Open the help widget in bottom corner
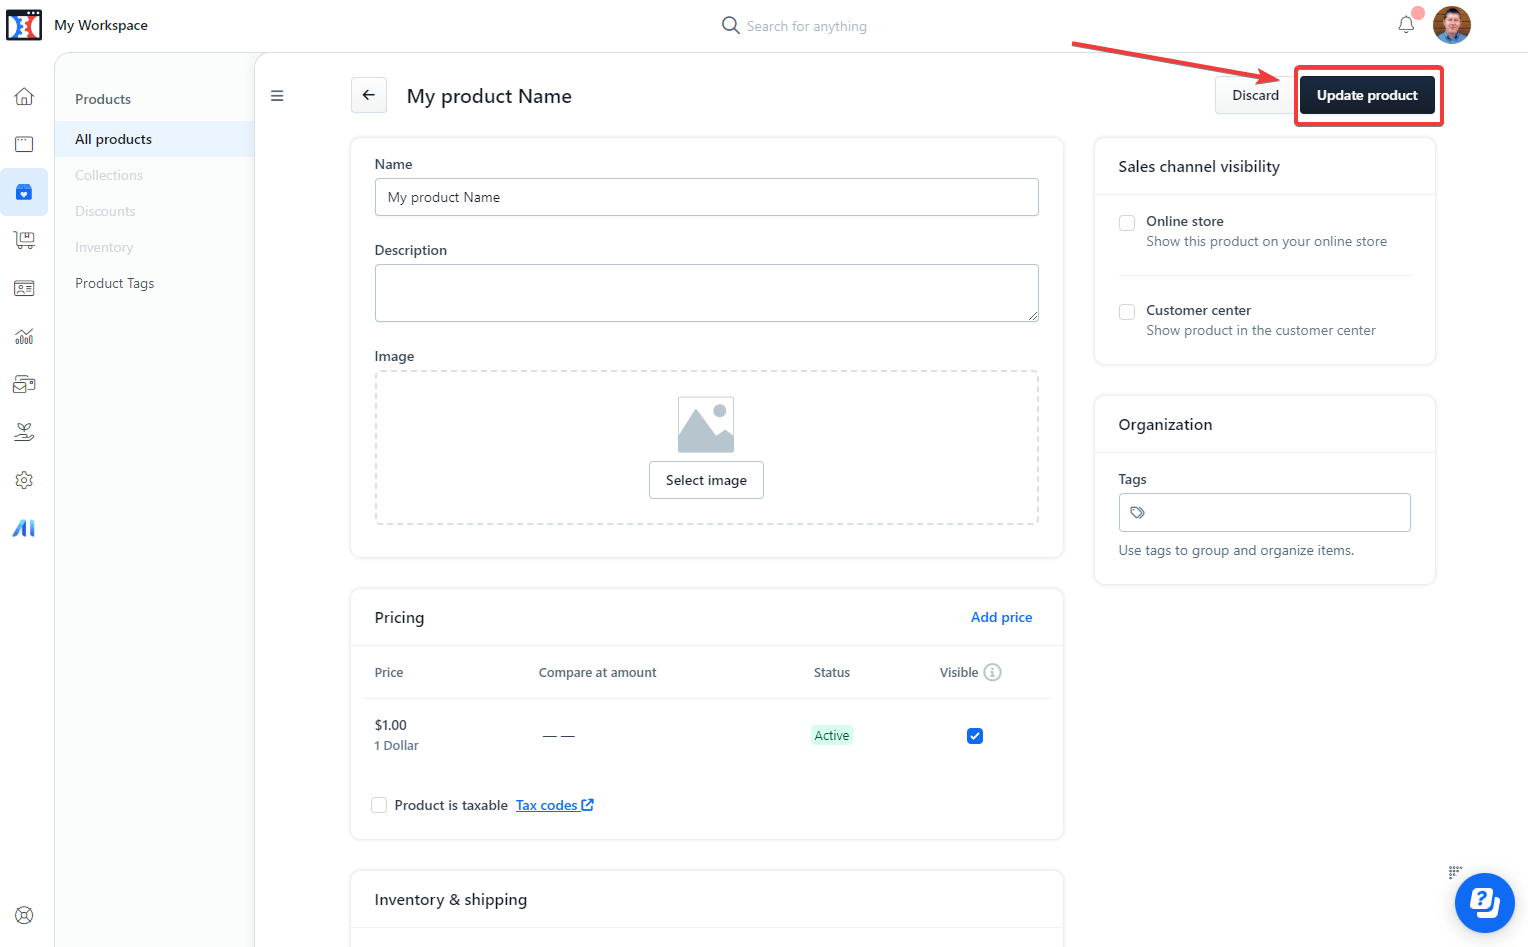The height and width of the screenshot is (947, 1528). [1484, 903]
